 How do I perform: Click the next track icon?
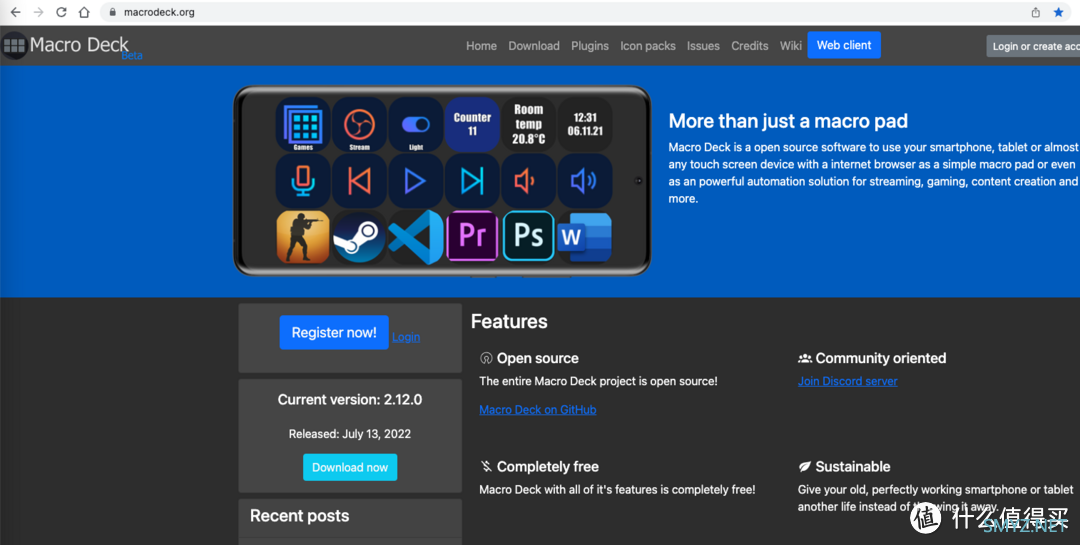pos(472,181)
